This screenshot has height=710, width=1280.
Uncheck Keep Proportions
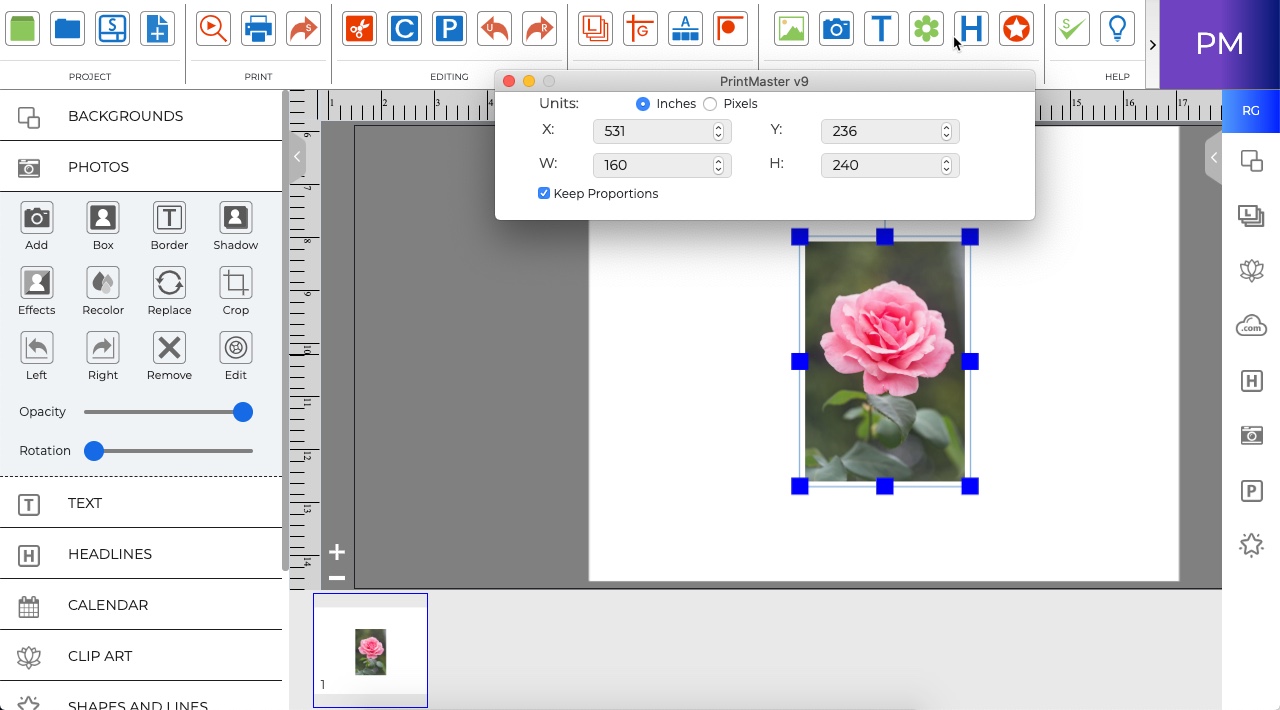544,193
